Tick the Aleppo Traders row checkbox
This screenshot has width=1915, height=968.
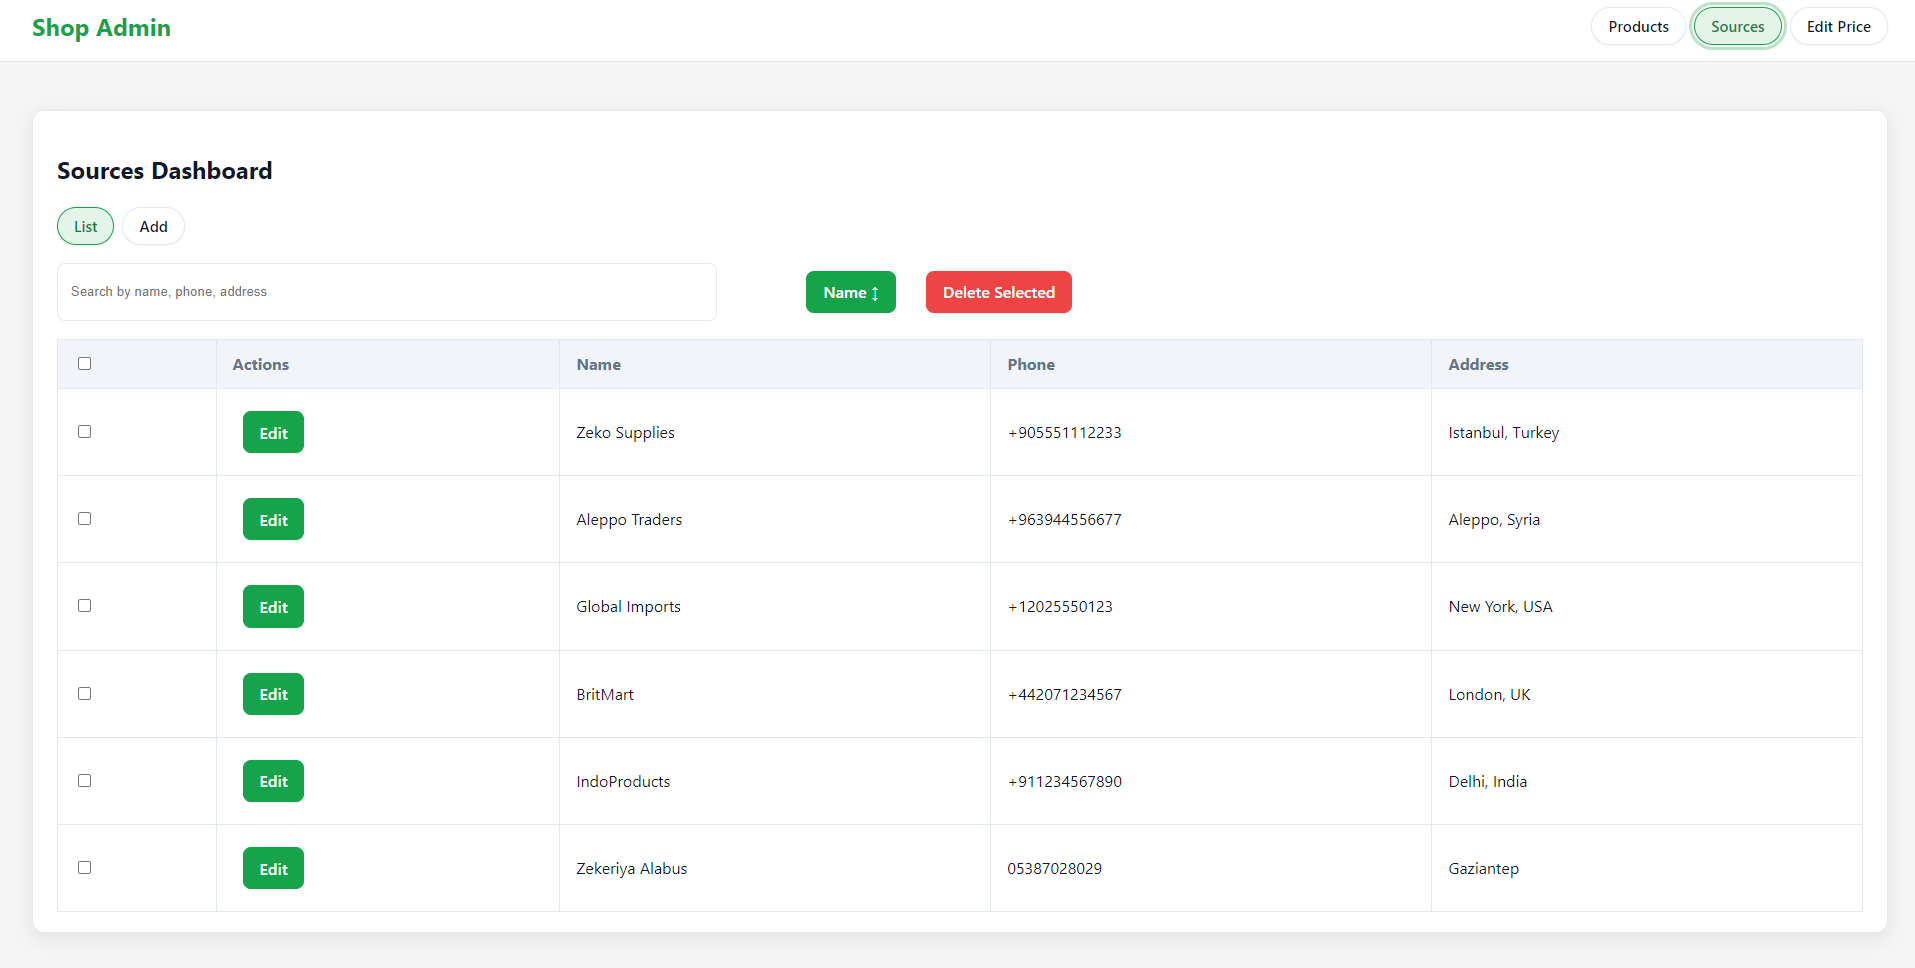coord(85,519)
